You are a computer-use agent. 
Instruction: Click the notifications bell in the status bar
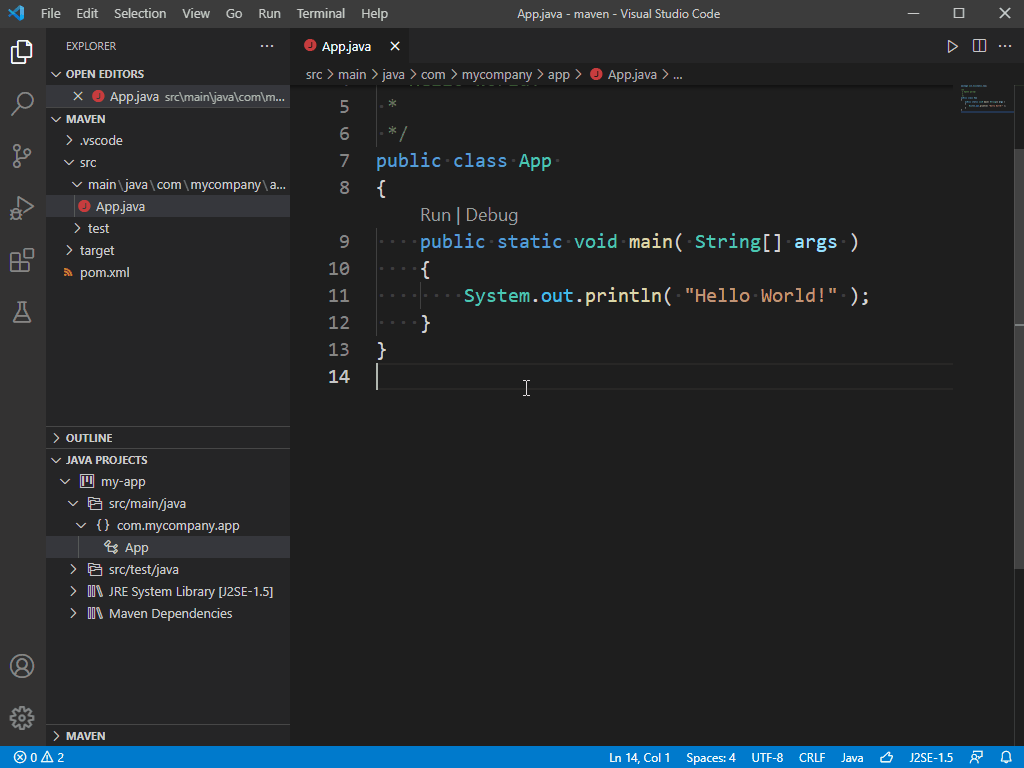click(x=1006, y=757)
